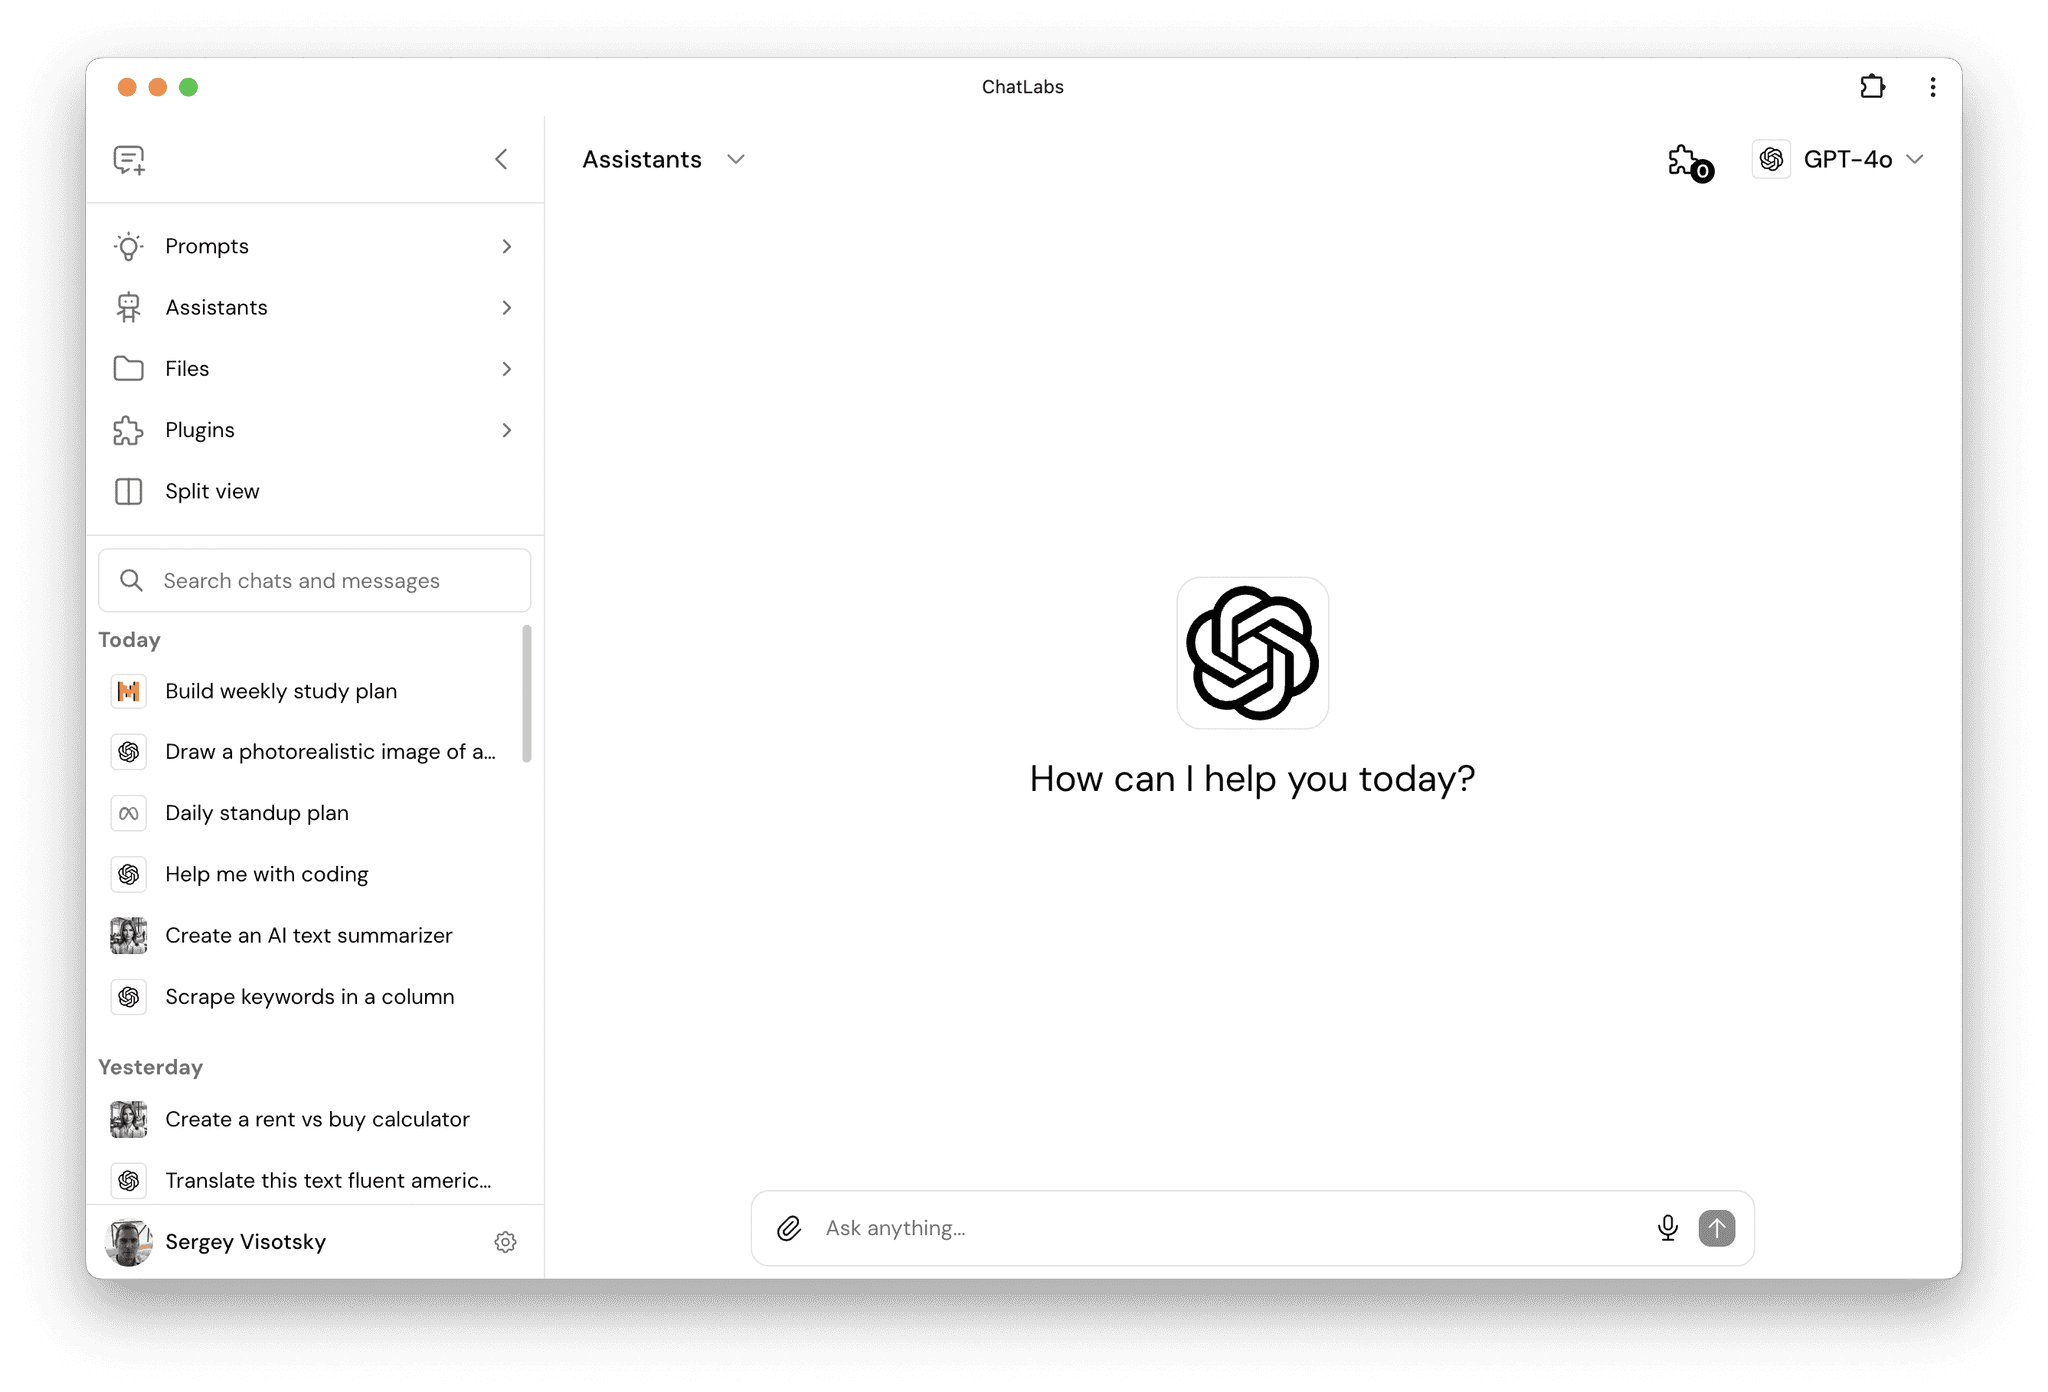Image resolution: width=2048 pixels, height=1392 pixels.
Task: Expand the Plugins submenu arrow
Action: pyautogui.click(x=508, y=430)
